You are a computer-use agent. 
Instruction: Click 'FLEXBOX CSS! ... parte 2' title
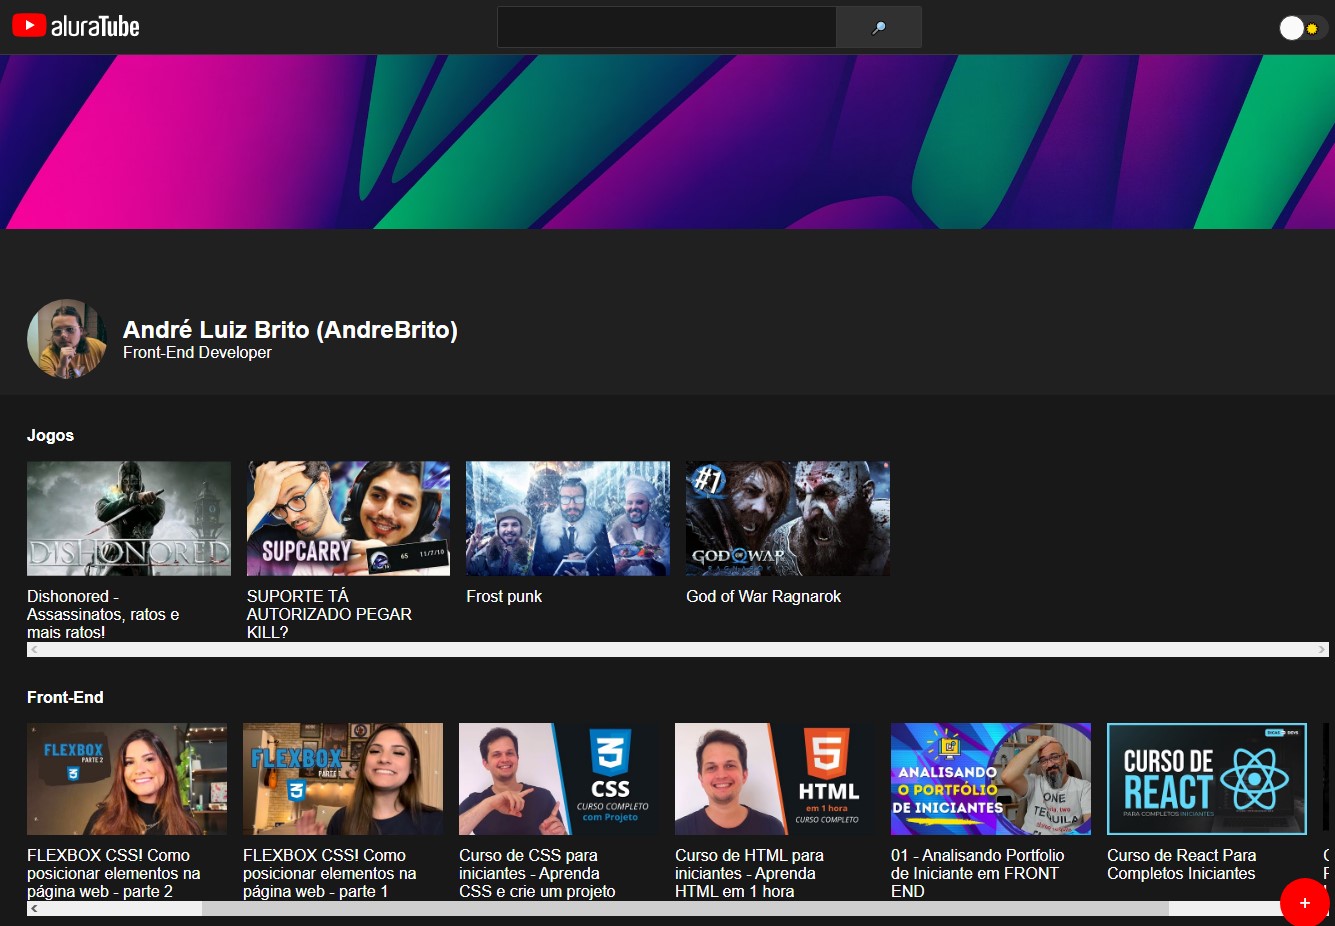coord(114,873)
